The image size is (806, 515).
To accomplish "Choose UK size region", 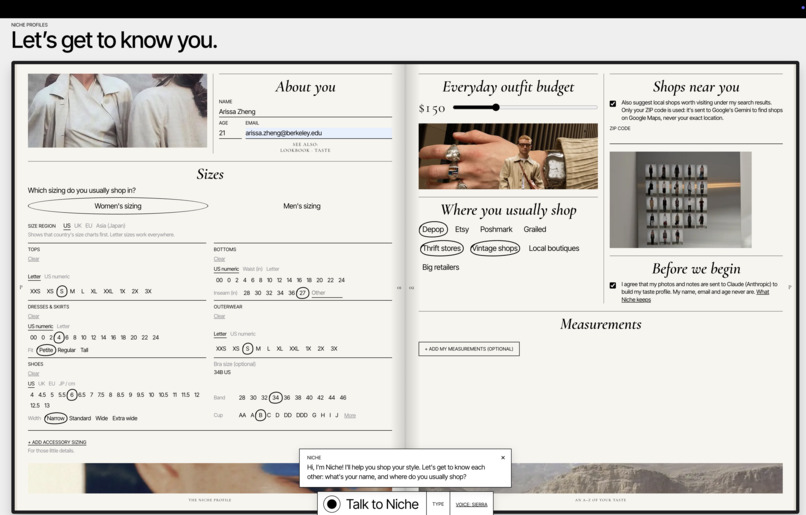I will click(78, 226).
